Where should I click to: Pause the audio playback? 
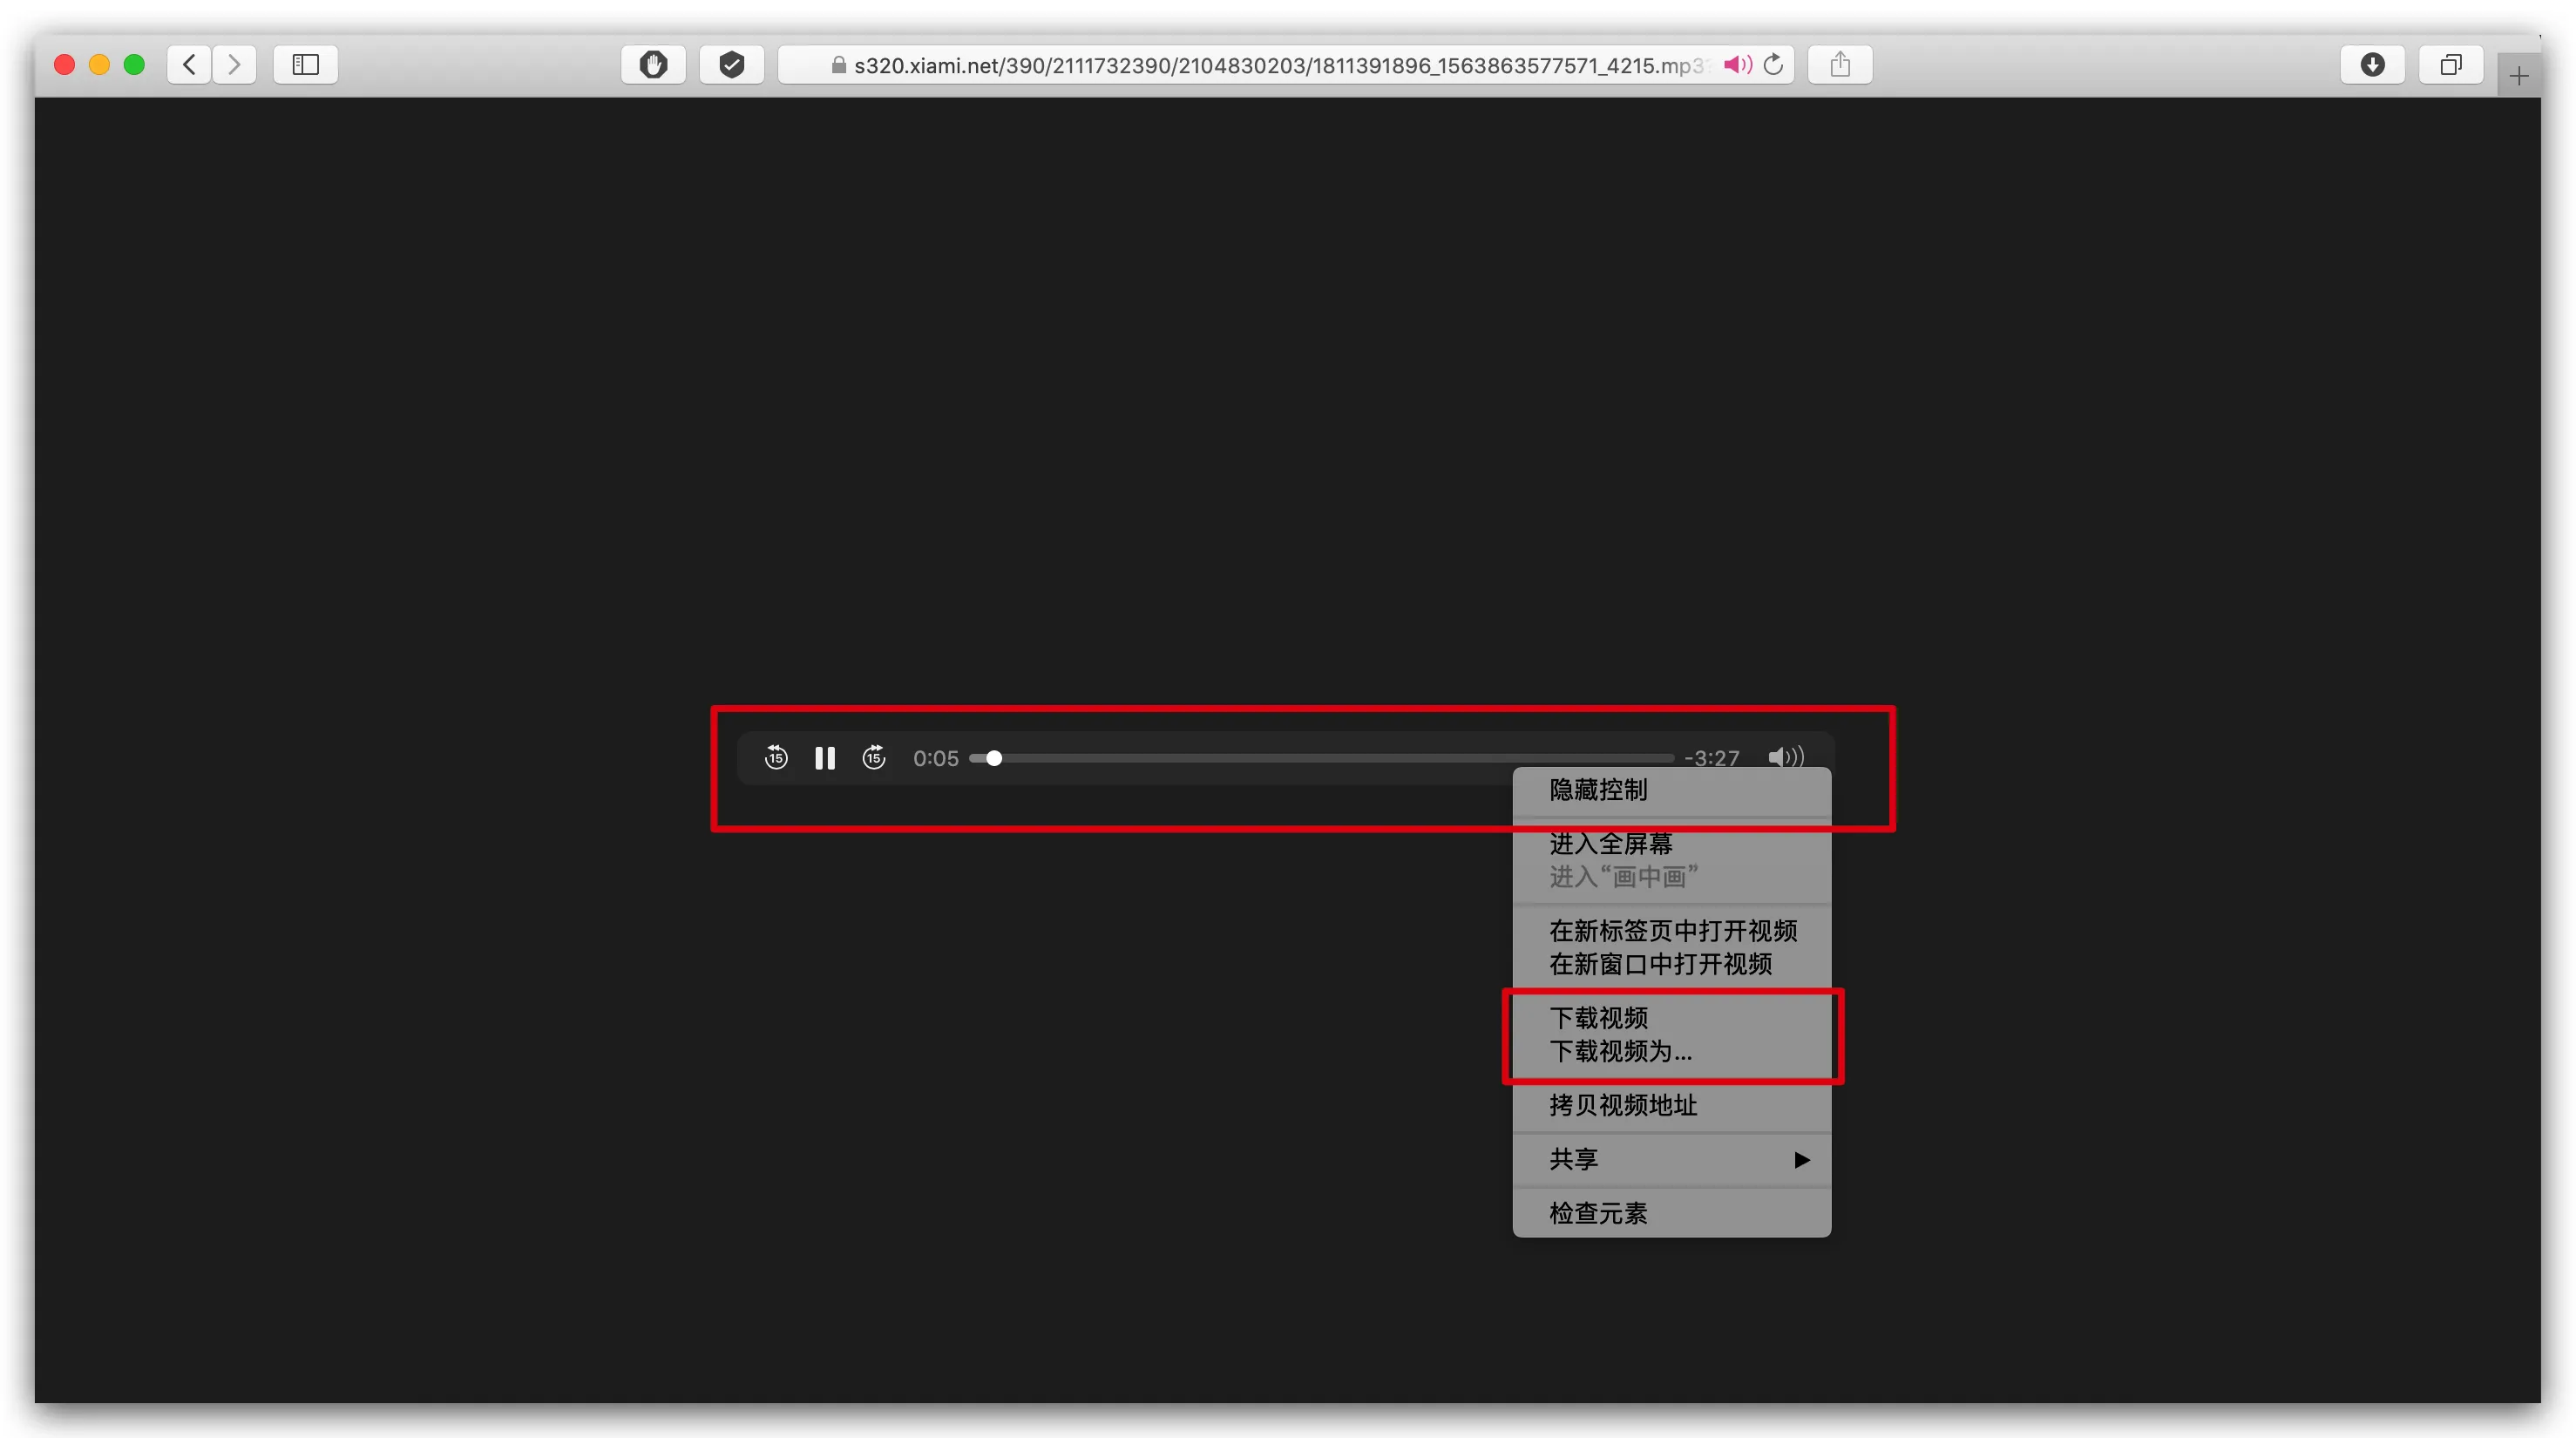coord(824,758)
